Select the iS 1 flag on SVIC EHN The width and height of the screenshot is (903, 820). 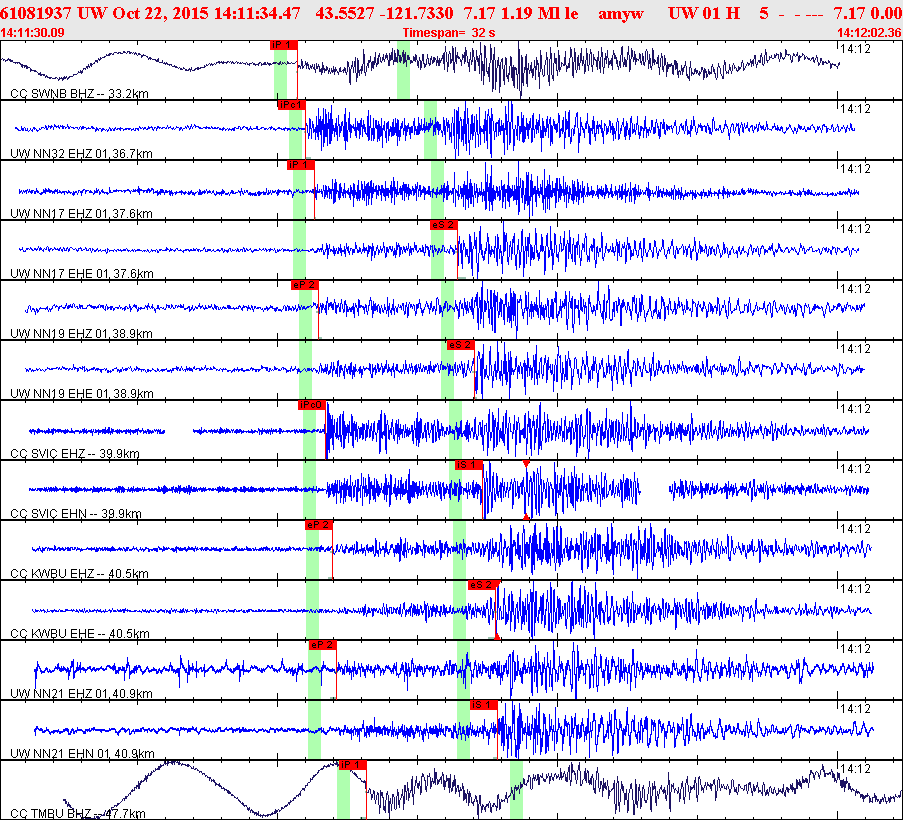[469, 465]
